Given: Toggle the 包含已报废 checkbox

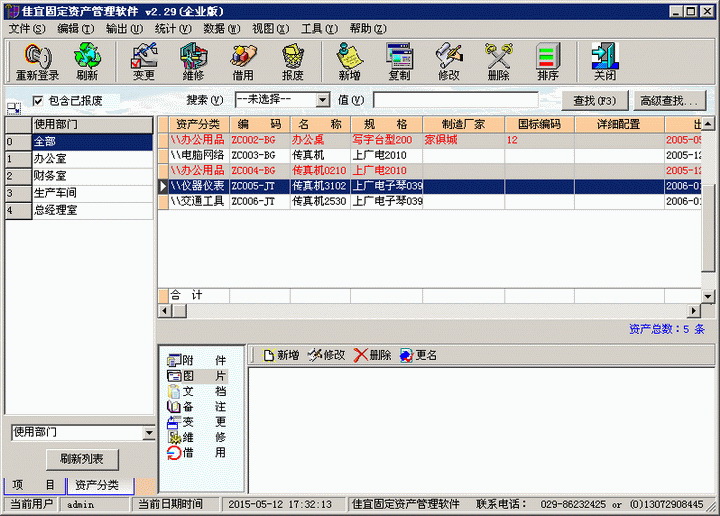Looking at the screenshot, I should [38, 101].
